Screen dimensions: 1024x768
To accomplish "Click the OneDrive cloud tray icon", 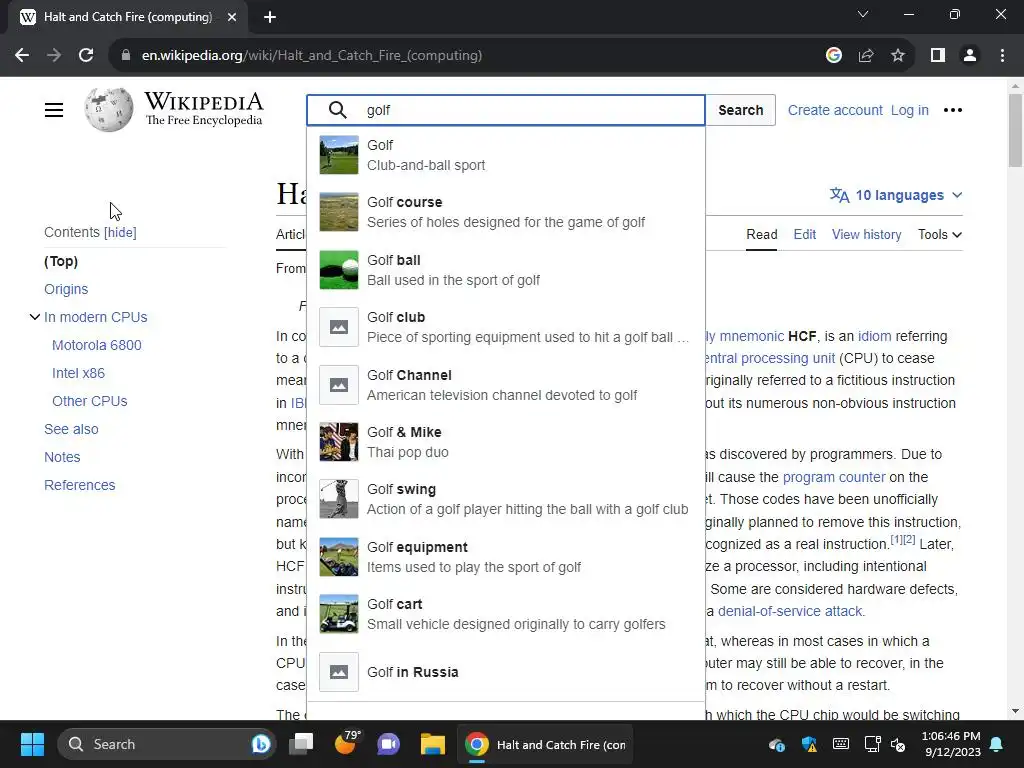I will pos(776,744).
